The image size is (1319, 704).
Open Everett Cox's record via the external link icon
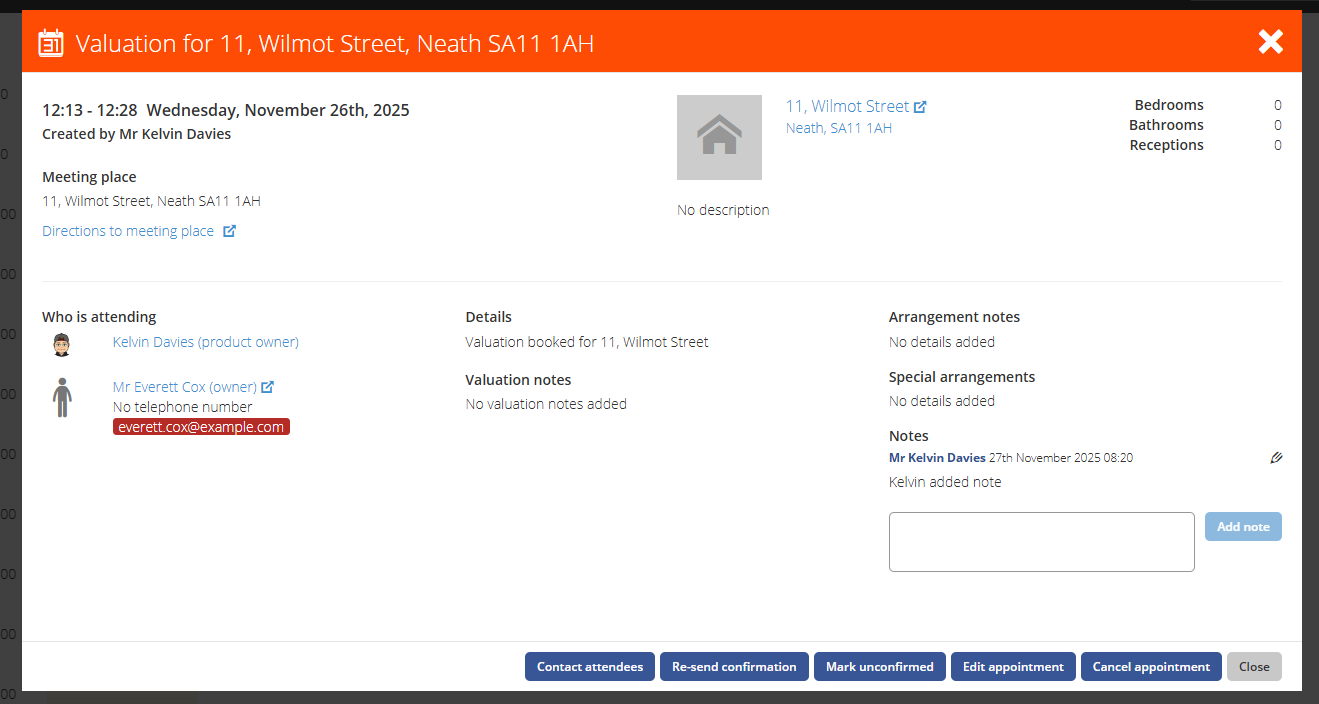coord(267,386)
